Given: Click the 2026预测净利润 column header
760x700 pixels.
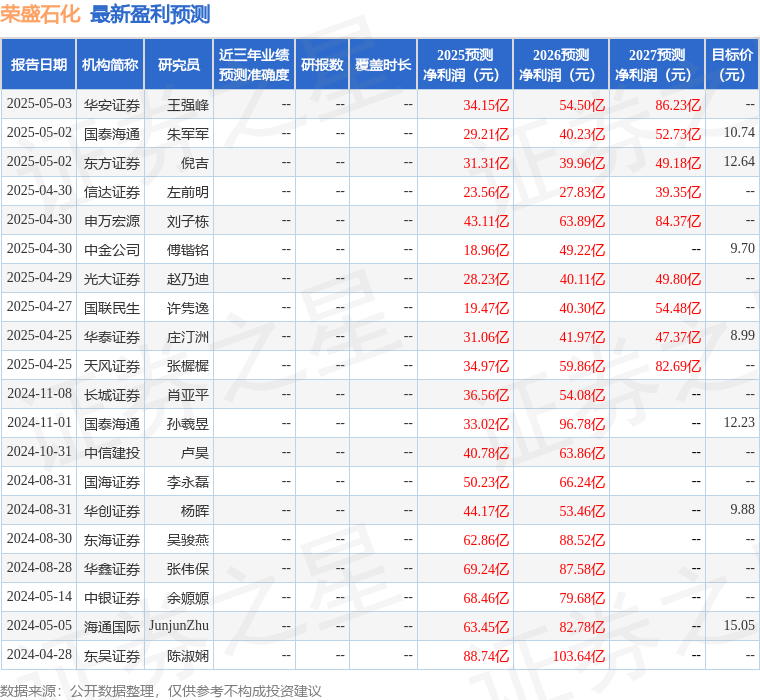Looking at the screenshot, I should pos(561,65).
